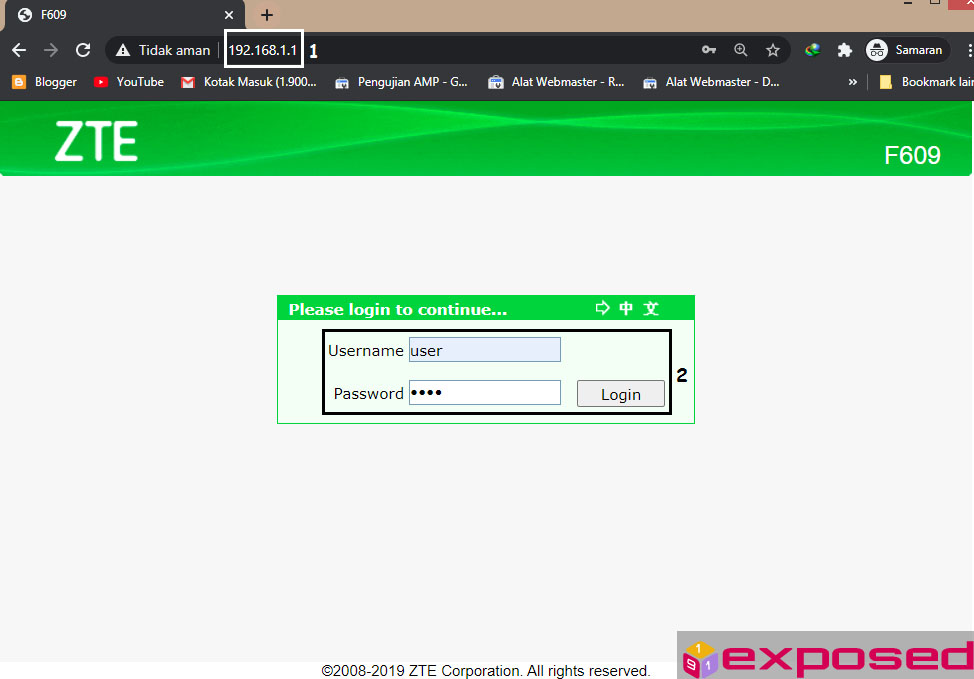Open the Kotak Masuk Gmail bookmark
Screen dimensions: 974x679
click(x=248, y=82)
